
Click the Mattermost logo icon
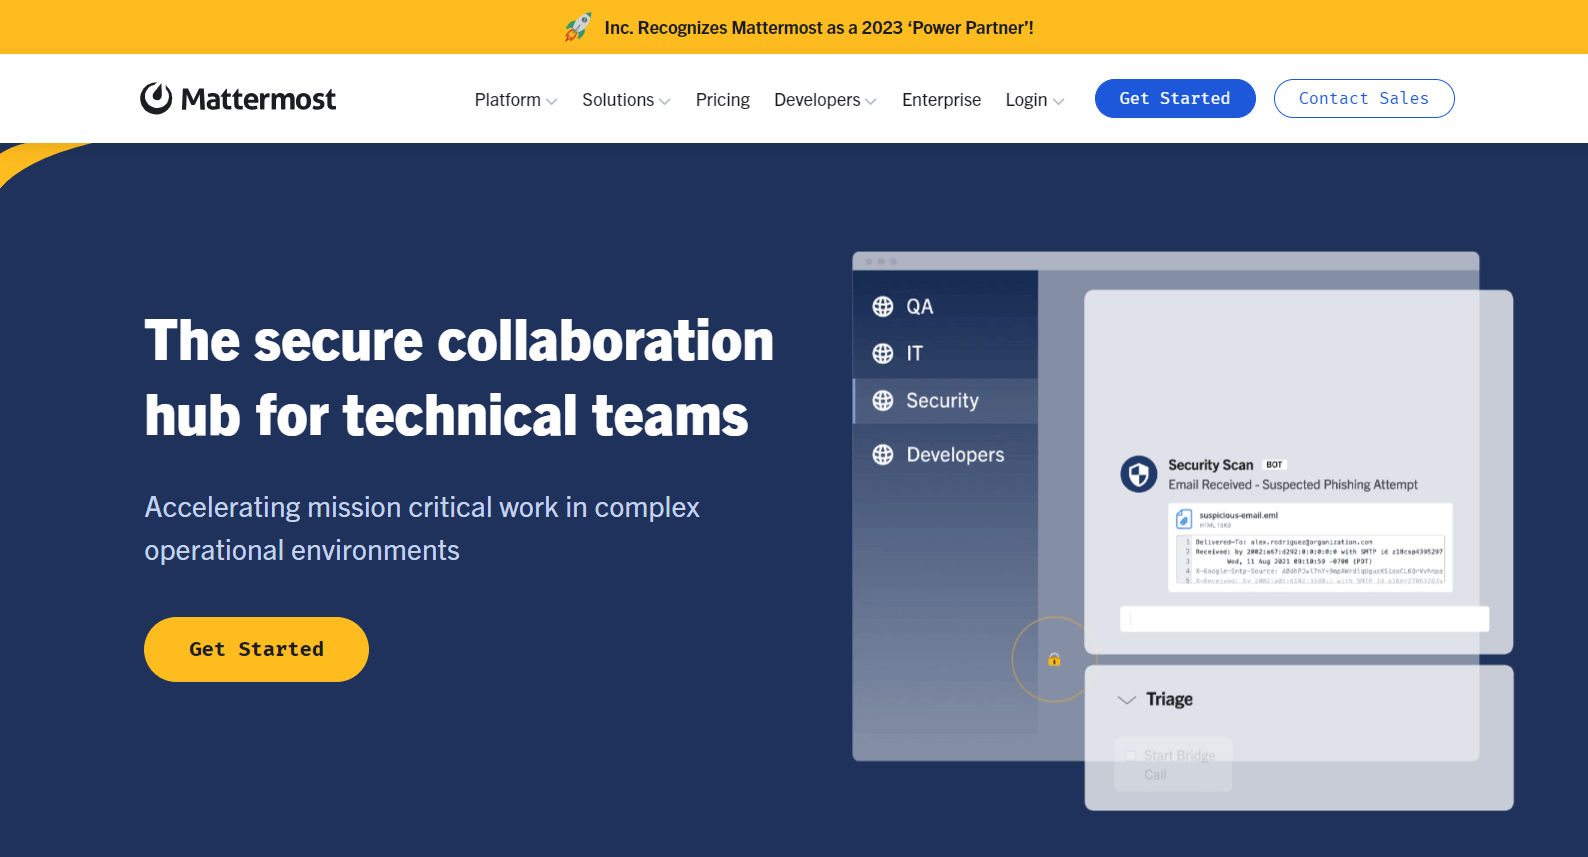point(156,98)
